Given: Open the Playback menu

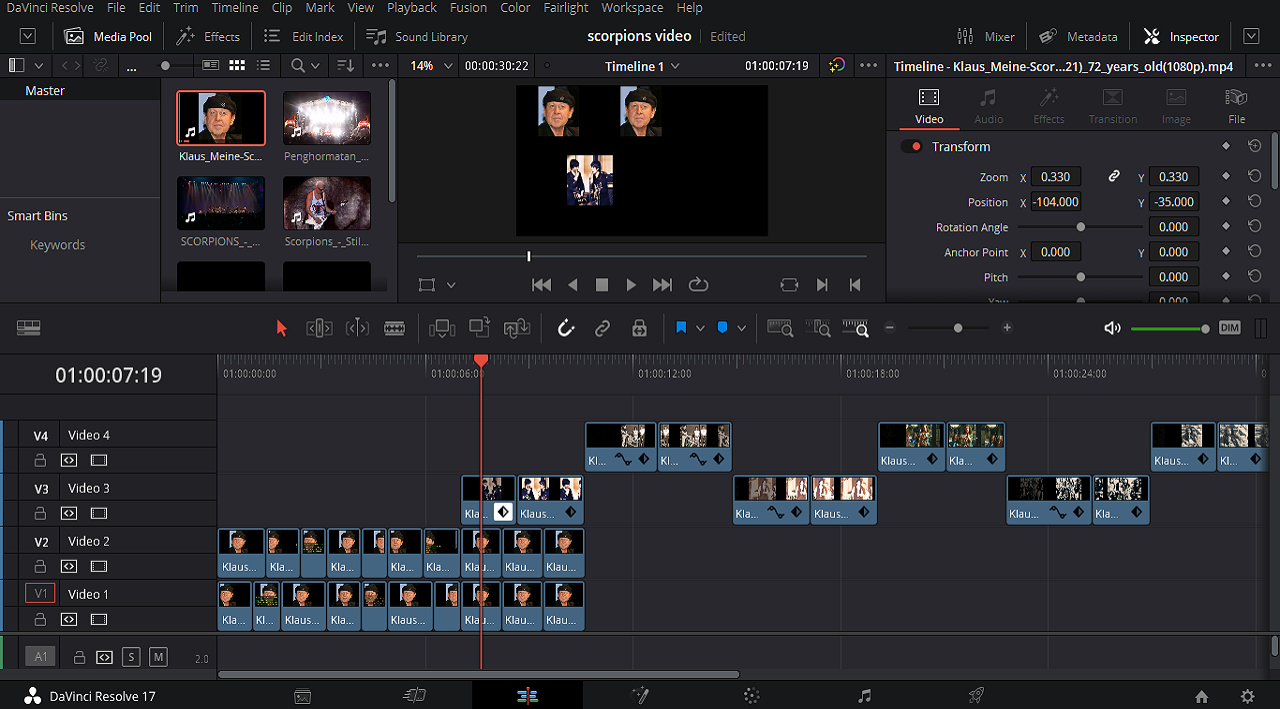Looking at the screenshot, I should [x=412, y=8].
